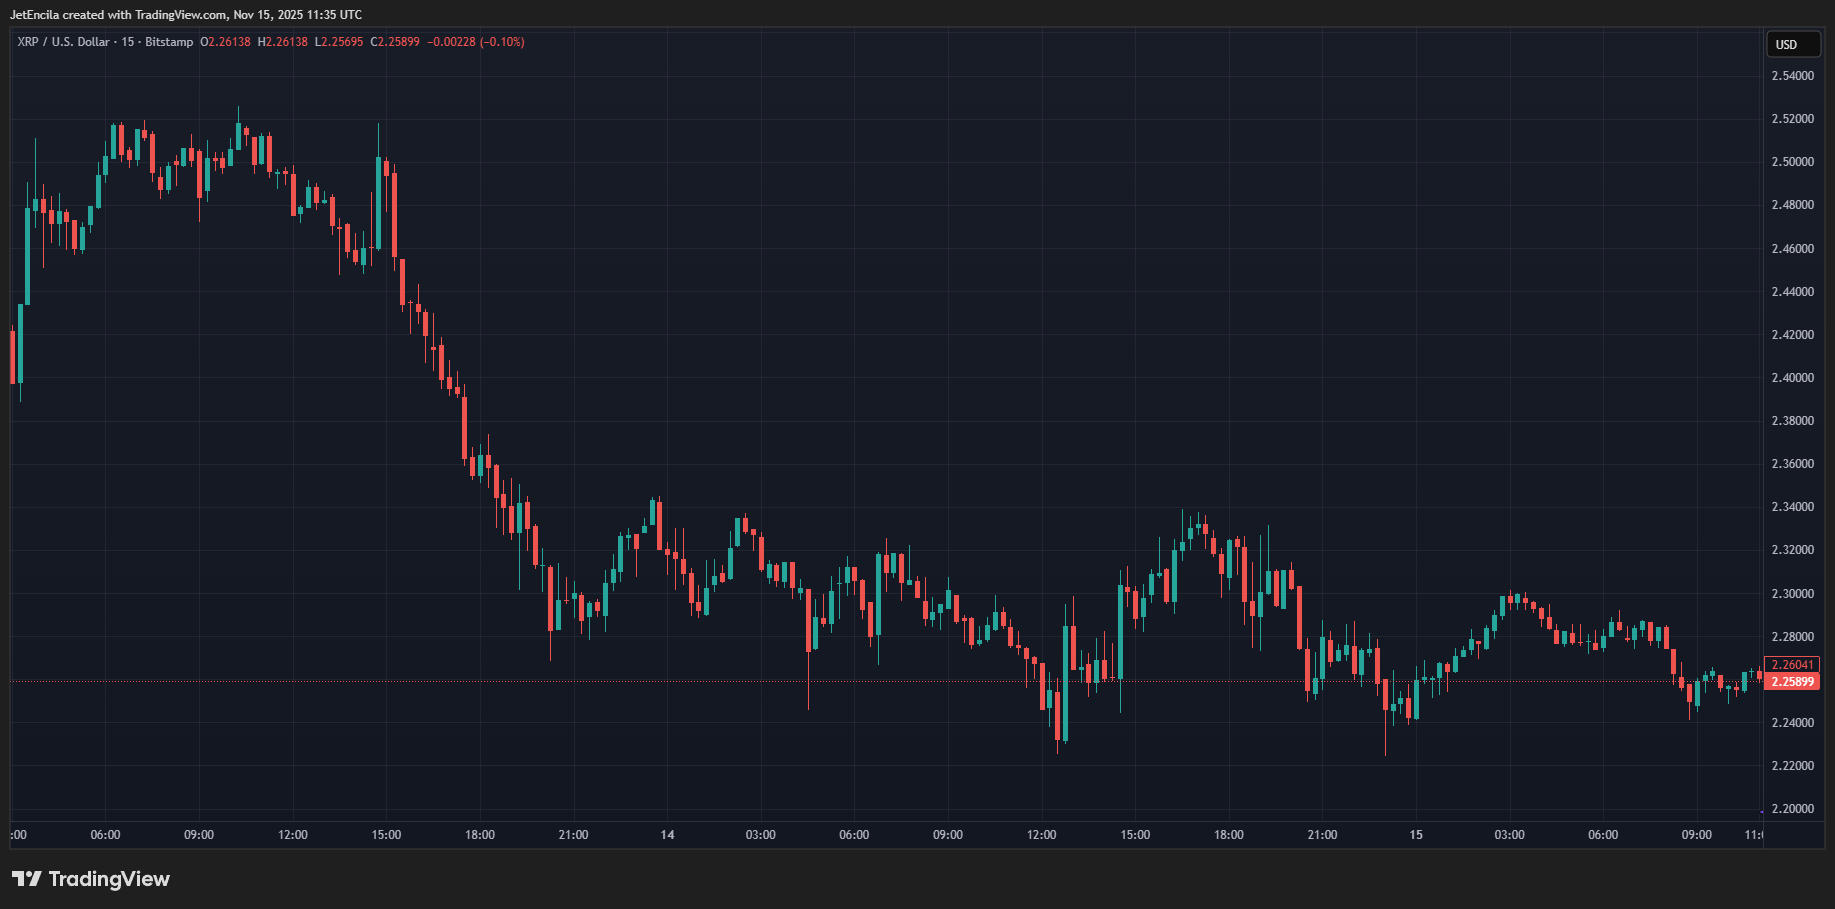Toggle the USD currency button
Screen dimensions: 1835x909
pos(1793,44)
